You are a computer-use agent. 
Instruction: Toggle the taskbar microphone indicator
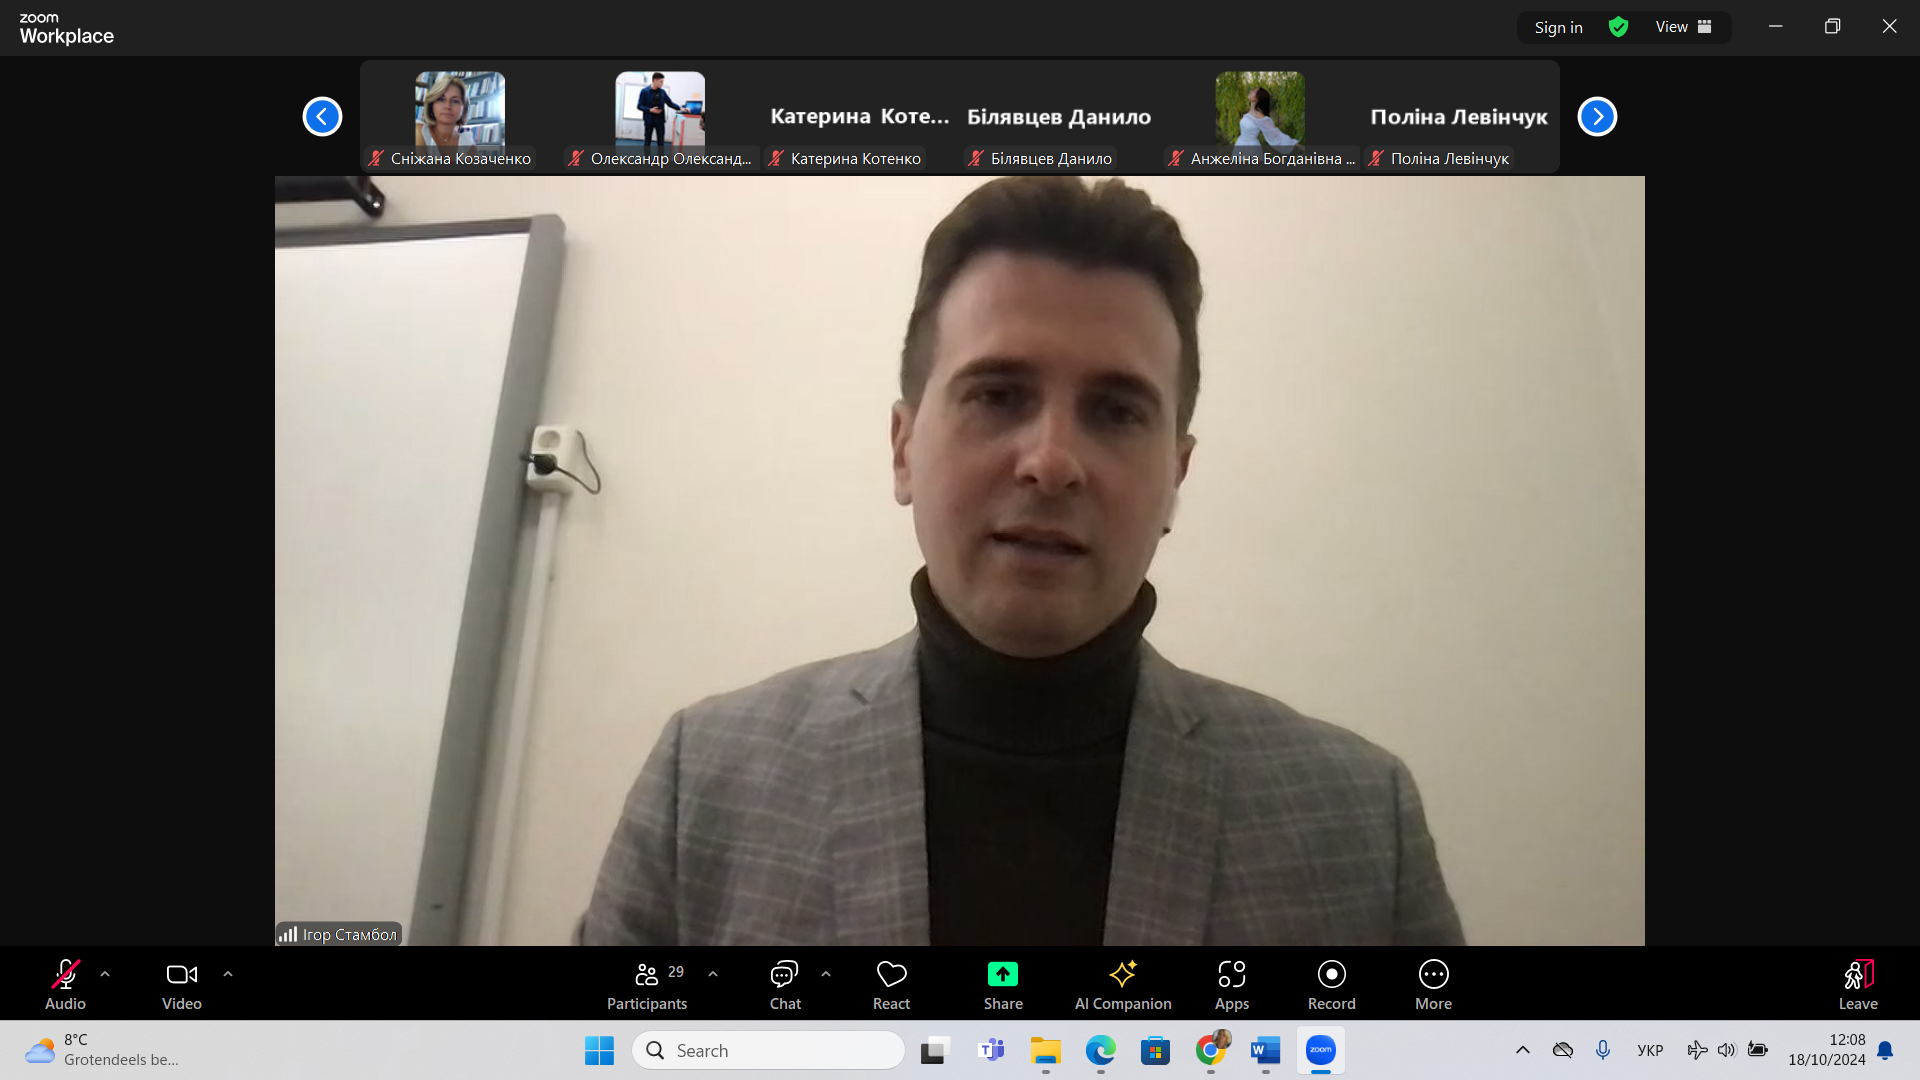tap(1603, 1050)
